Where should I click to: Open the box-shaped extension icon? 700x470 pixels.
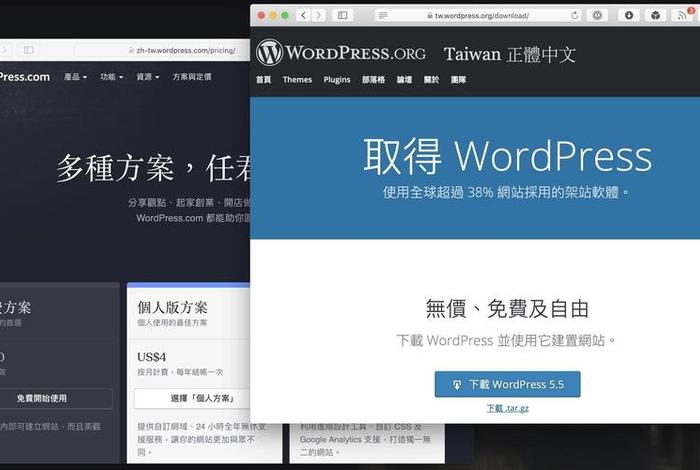coord(655,15)
